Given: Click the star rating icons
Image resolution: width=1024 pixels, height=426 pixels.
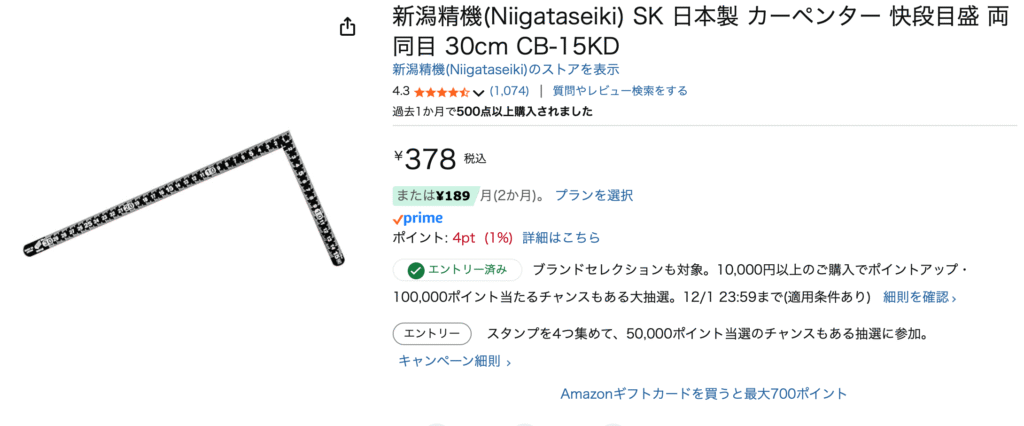Looking at the screenshot, I should click(x=441, y=92).
